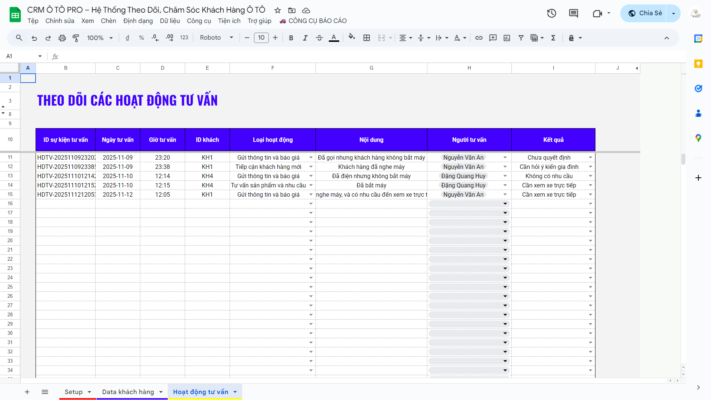Switch to the 'Setup' sheet tab
Screen dimensions: 711x400
click(x=73, y=391)
